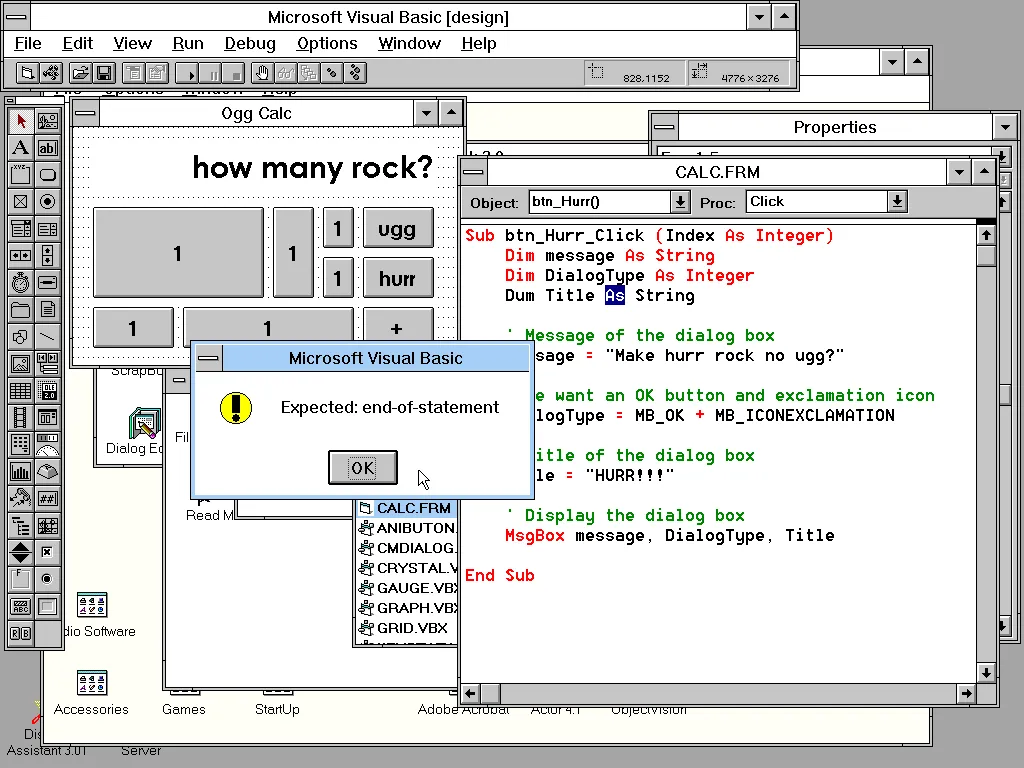Select the Command Button tool
Screen dimensions: 1024x768
48,174
